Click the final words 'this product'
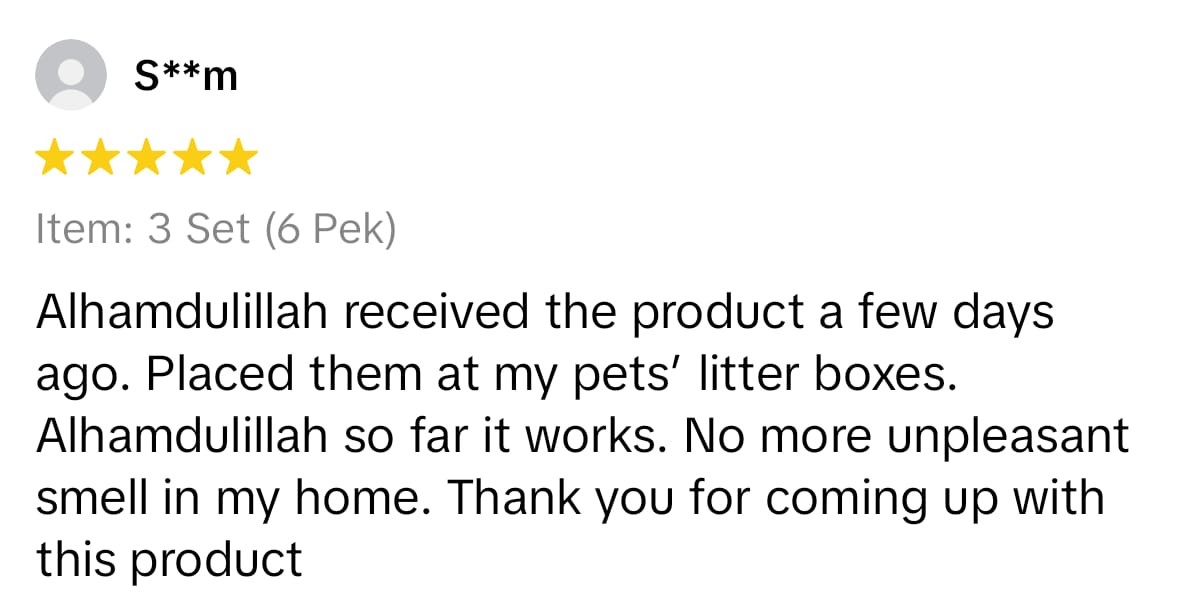This screenshot has width=1202, height=602. [x=169, y=561]
